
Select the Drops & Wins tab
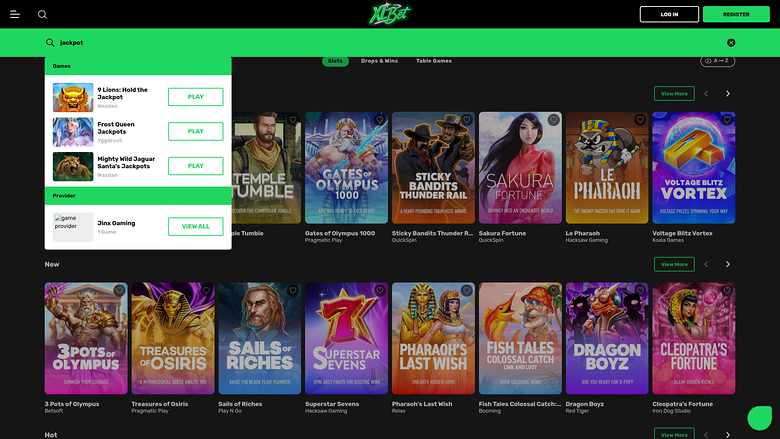point(379,61)
